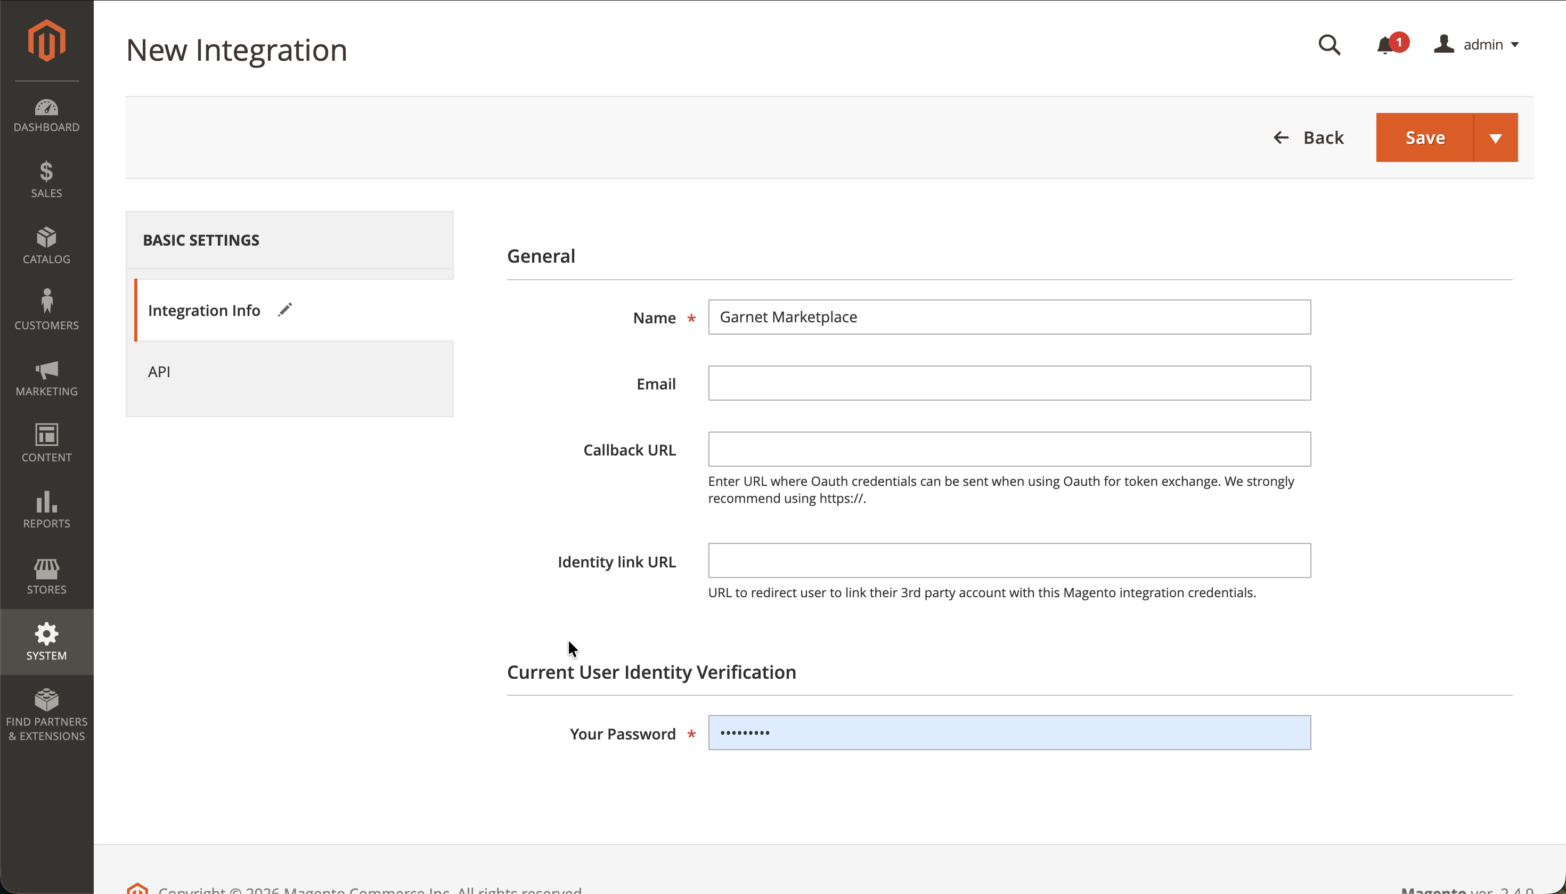Open the Customers menu icon
1566x894 pixels.
pyautogui.click(x=46, y=301)
